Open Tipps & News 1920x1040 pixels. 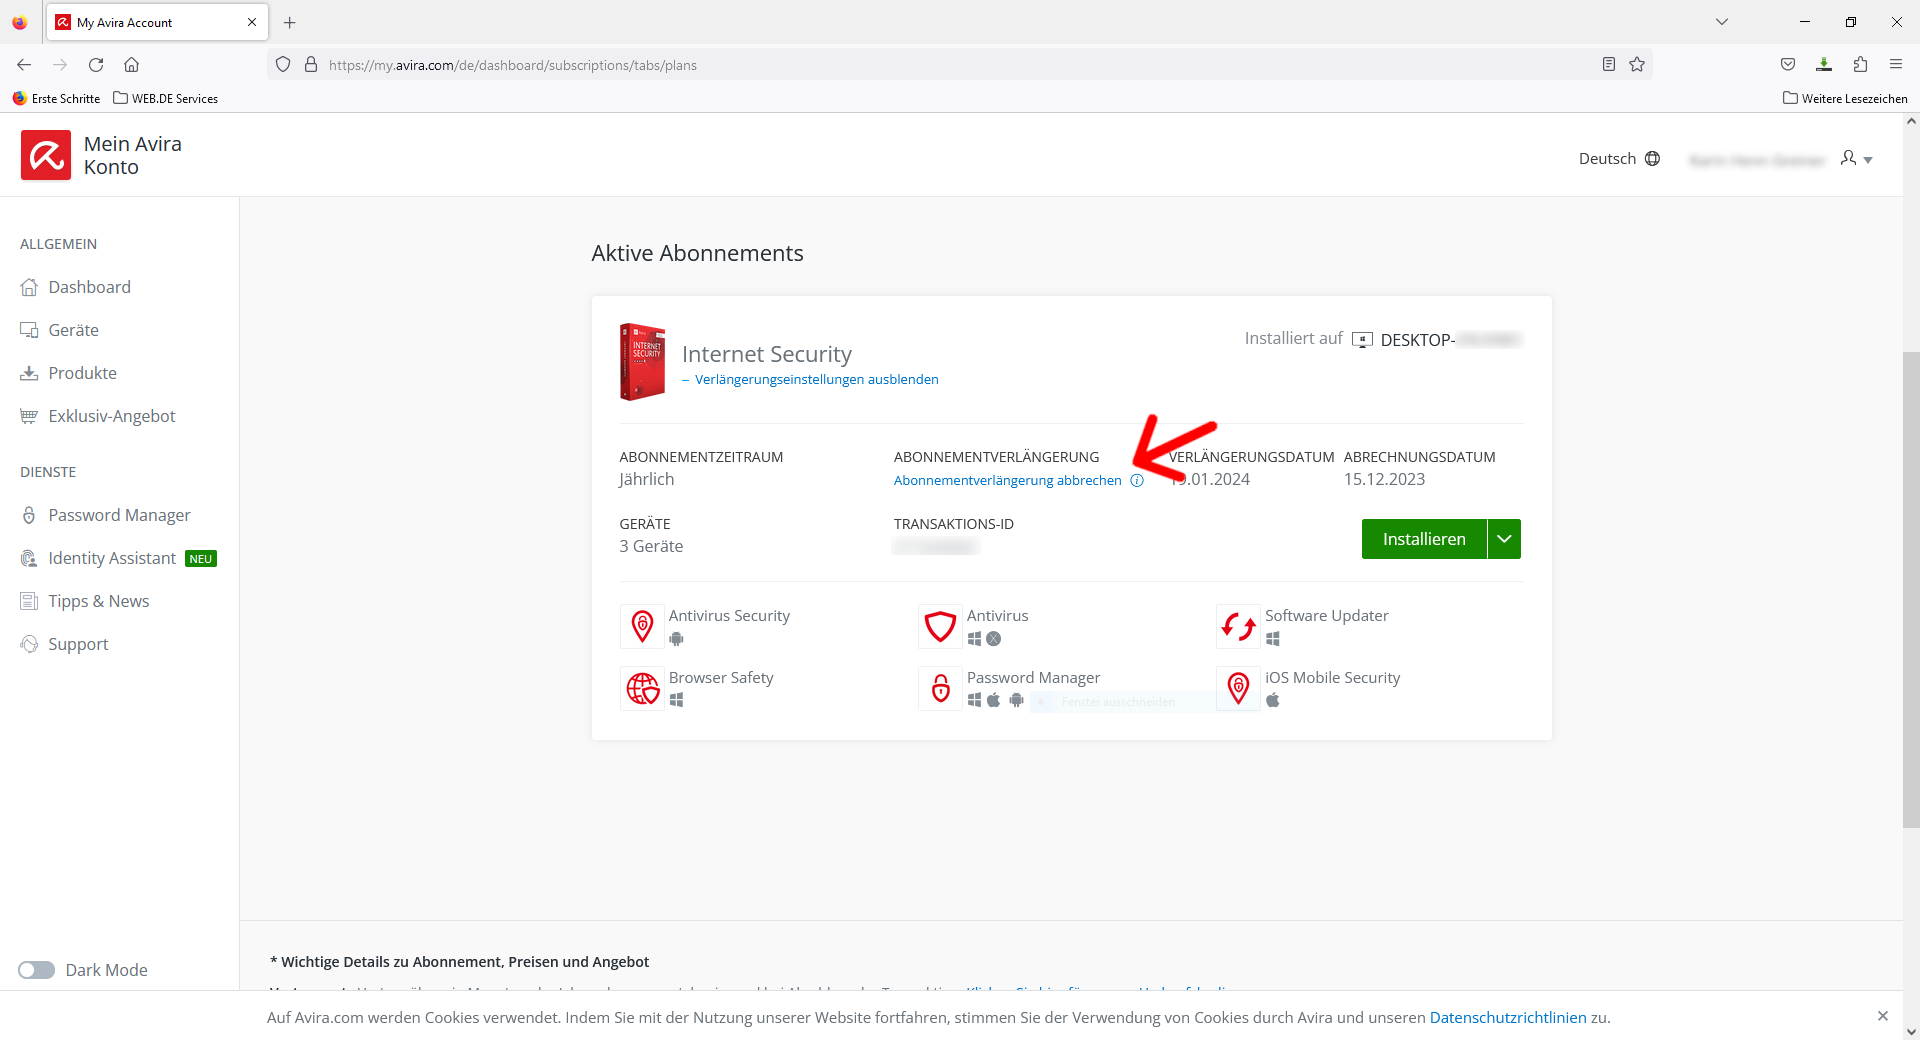pos(85,601)
